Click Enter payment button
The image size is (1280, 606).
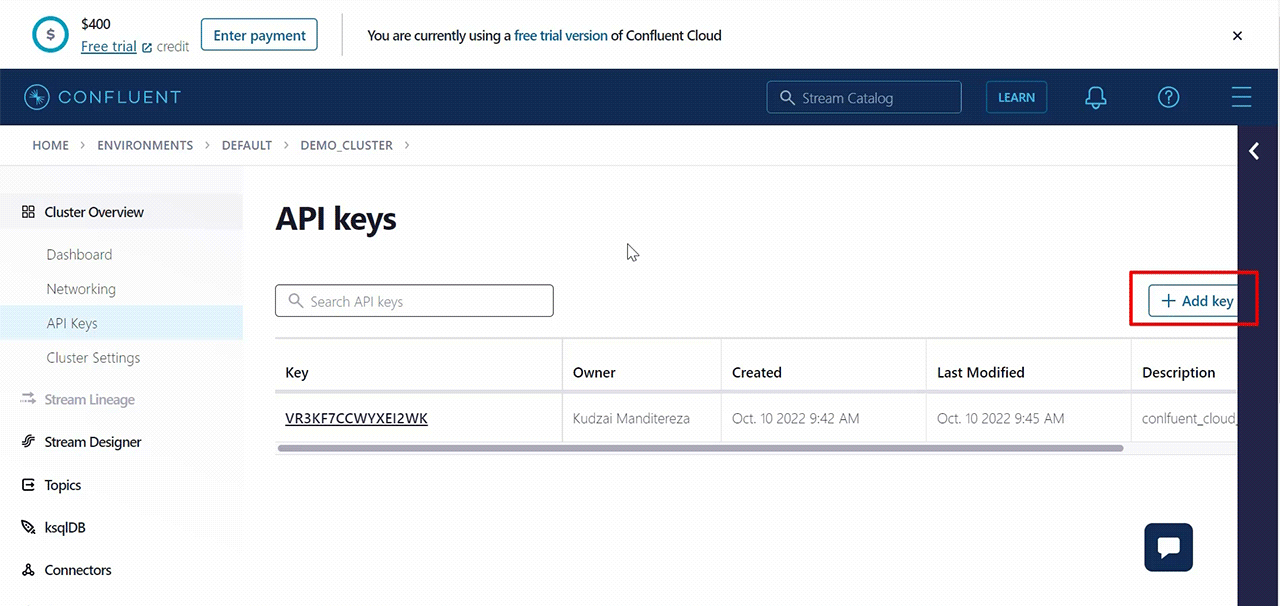[259, 35]
